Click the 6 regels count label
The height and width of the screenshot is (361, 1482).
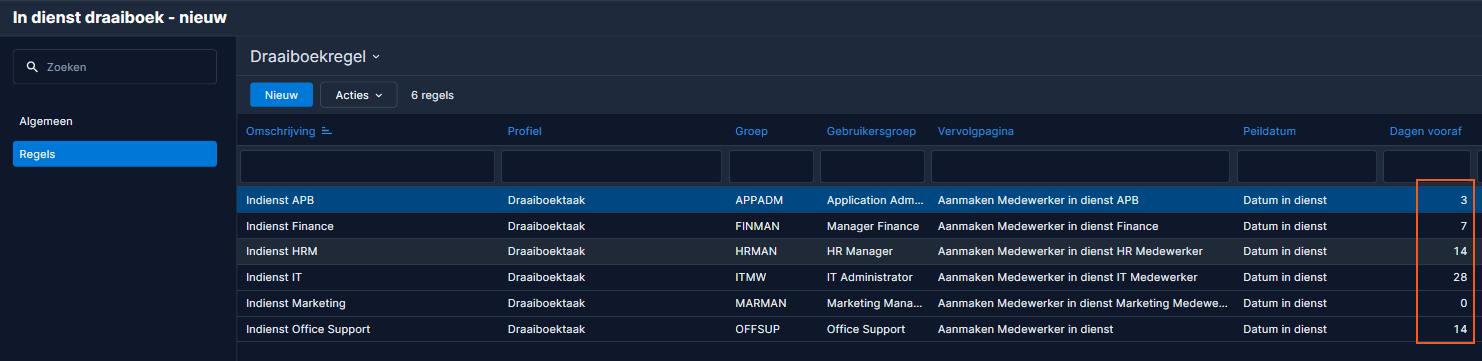coord(432,95)
